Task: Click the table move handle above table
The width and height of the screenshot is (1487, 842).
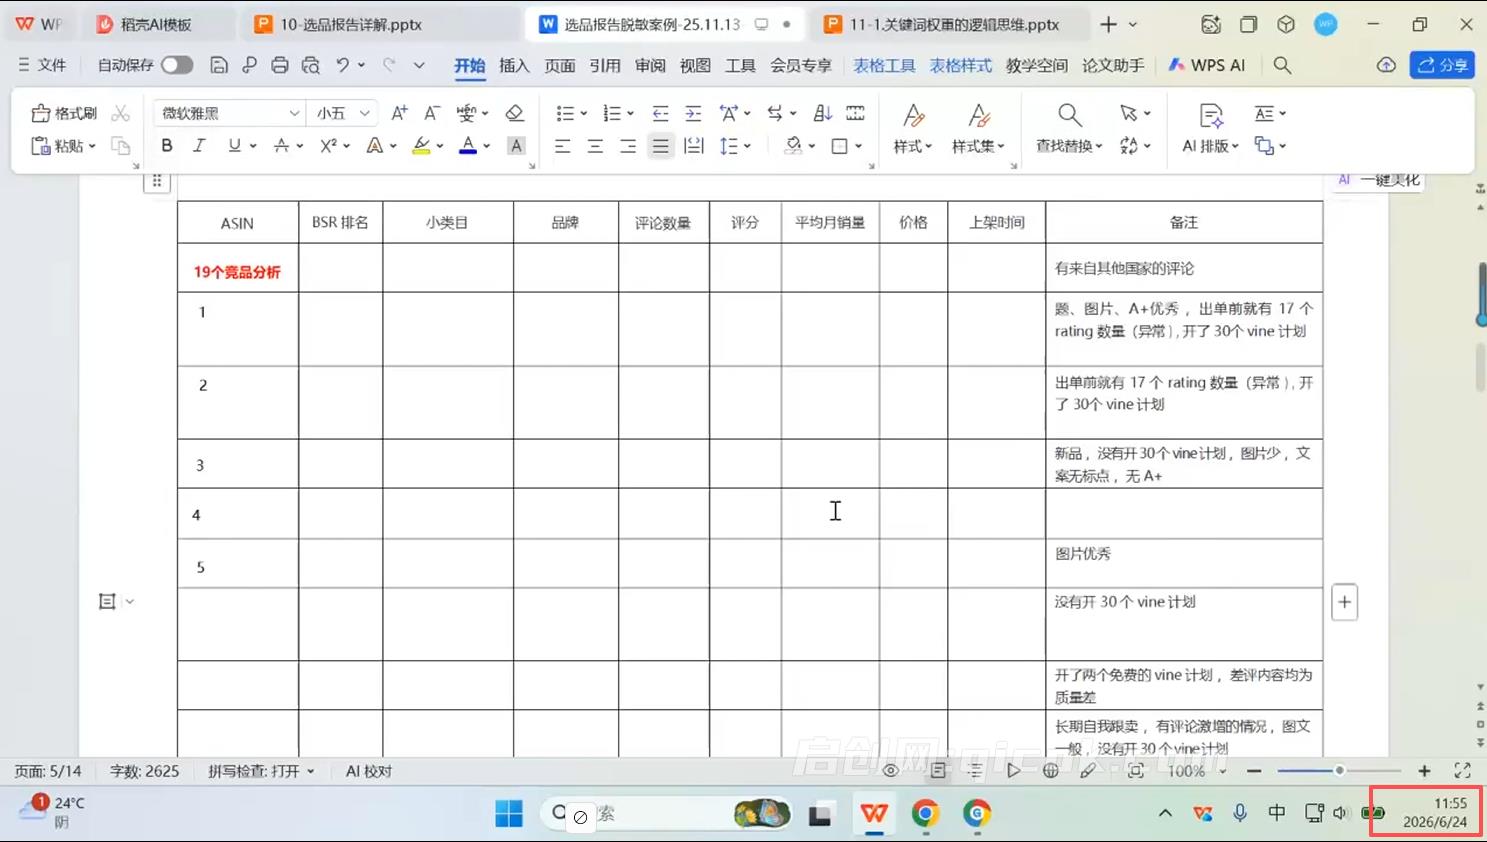Action: [x=157, y=181]
